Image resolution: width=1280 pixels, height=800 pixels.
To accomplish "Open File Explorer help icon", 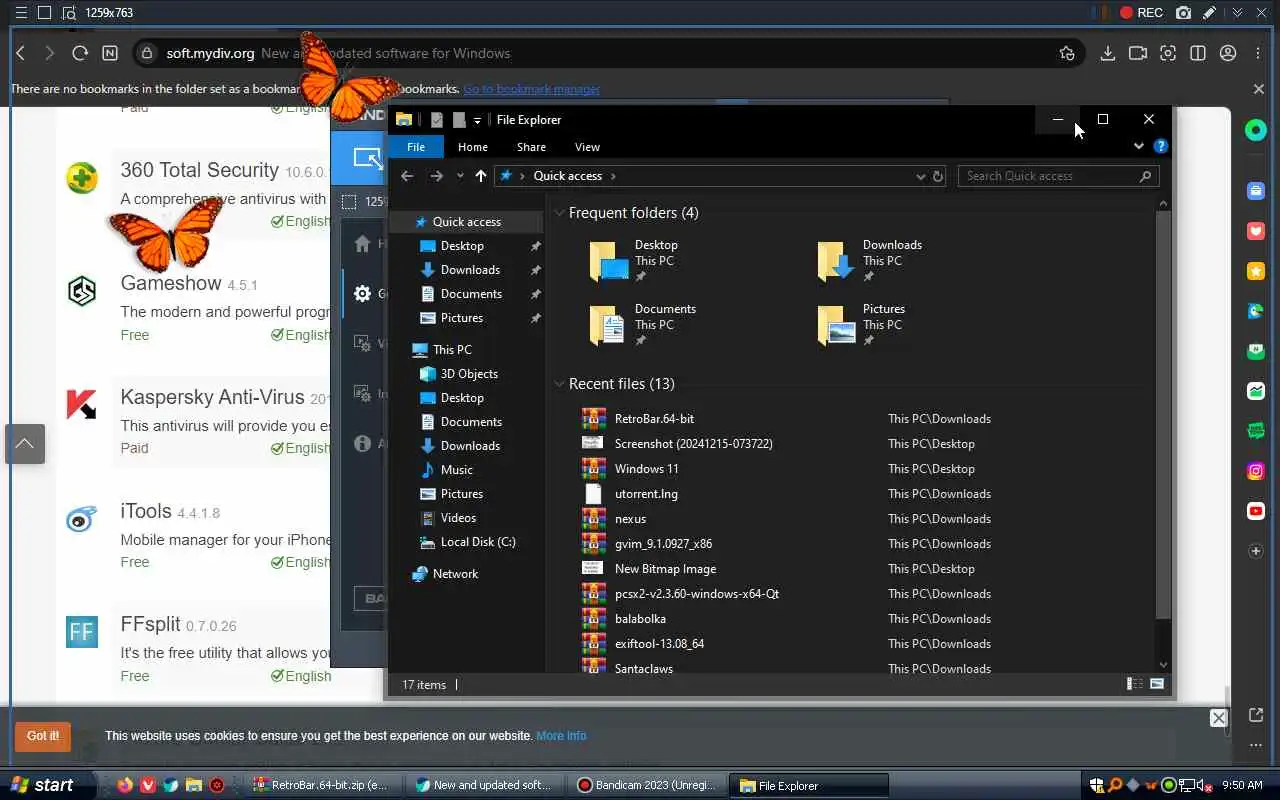I will point(1160,146).
